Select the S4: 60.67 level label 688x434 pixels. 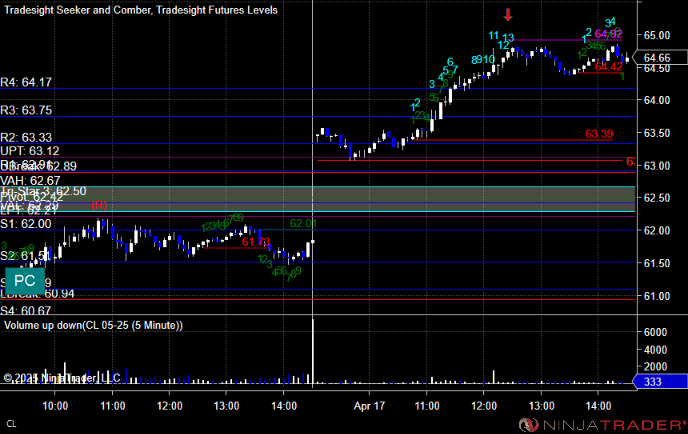(x=25, y=311)
